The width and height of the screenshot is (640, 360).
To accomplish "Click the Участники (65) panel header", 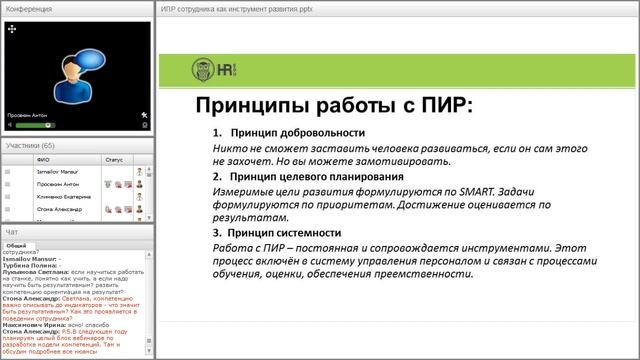I will pyautogui.click(x=78, y=146).
